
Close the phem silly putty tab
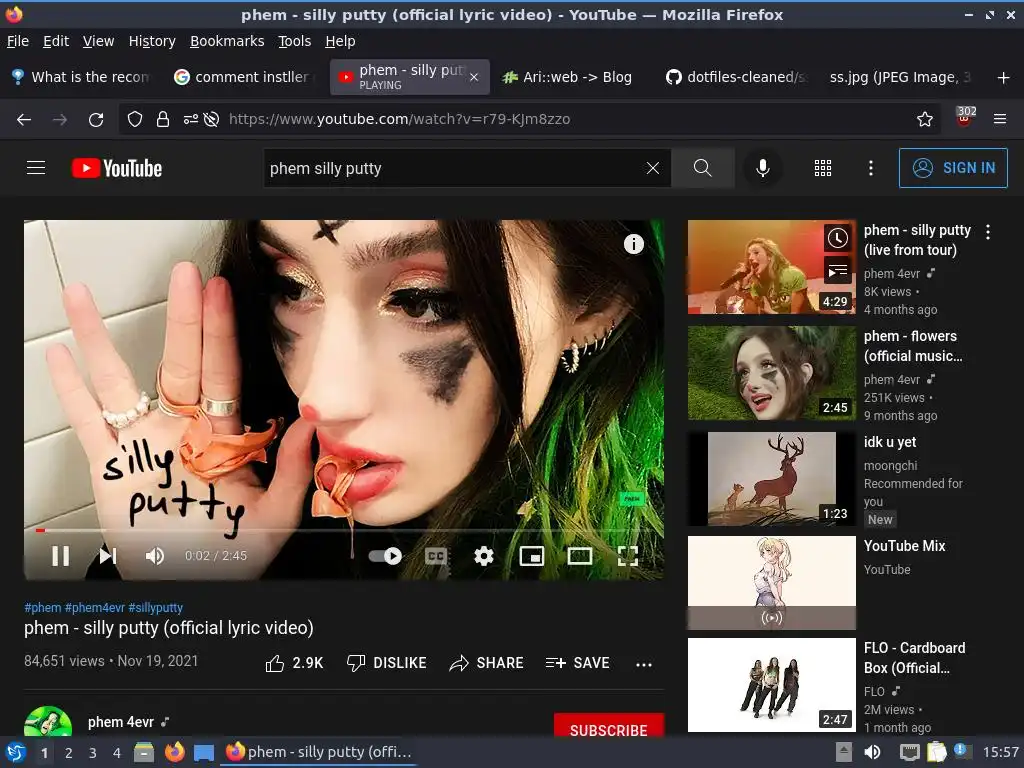click(474, 77)
